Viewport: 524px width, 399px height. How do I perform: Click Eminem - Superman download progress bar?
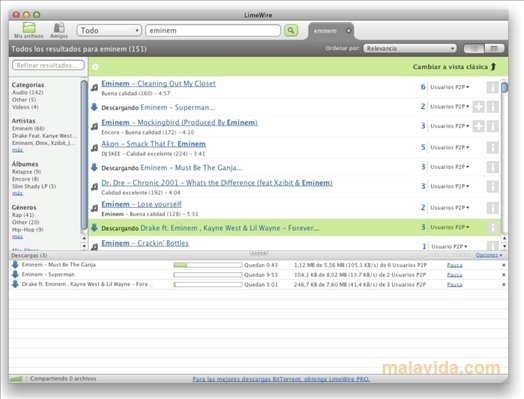pyautogui.click(x=208, y=275)
